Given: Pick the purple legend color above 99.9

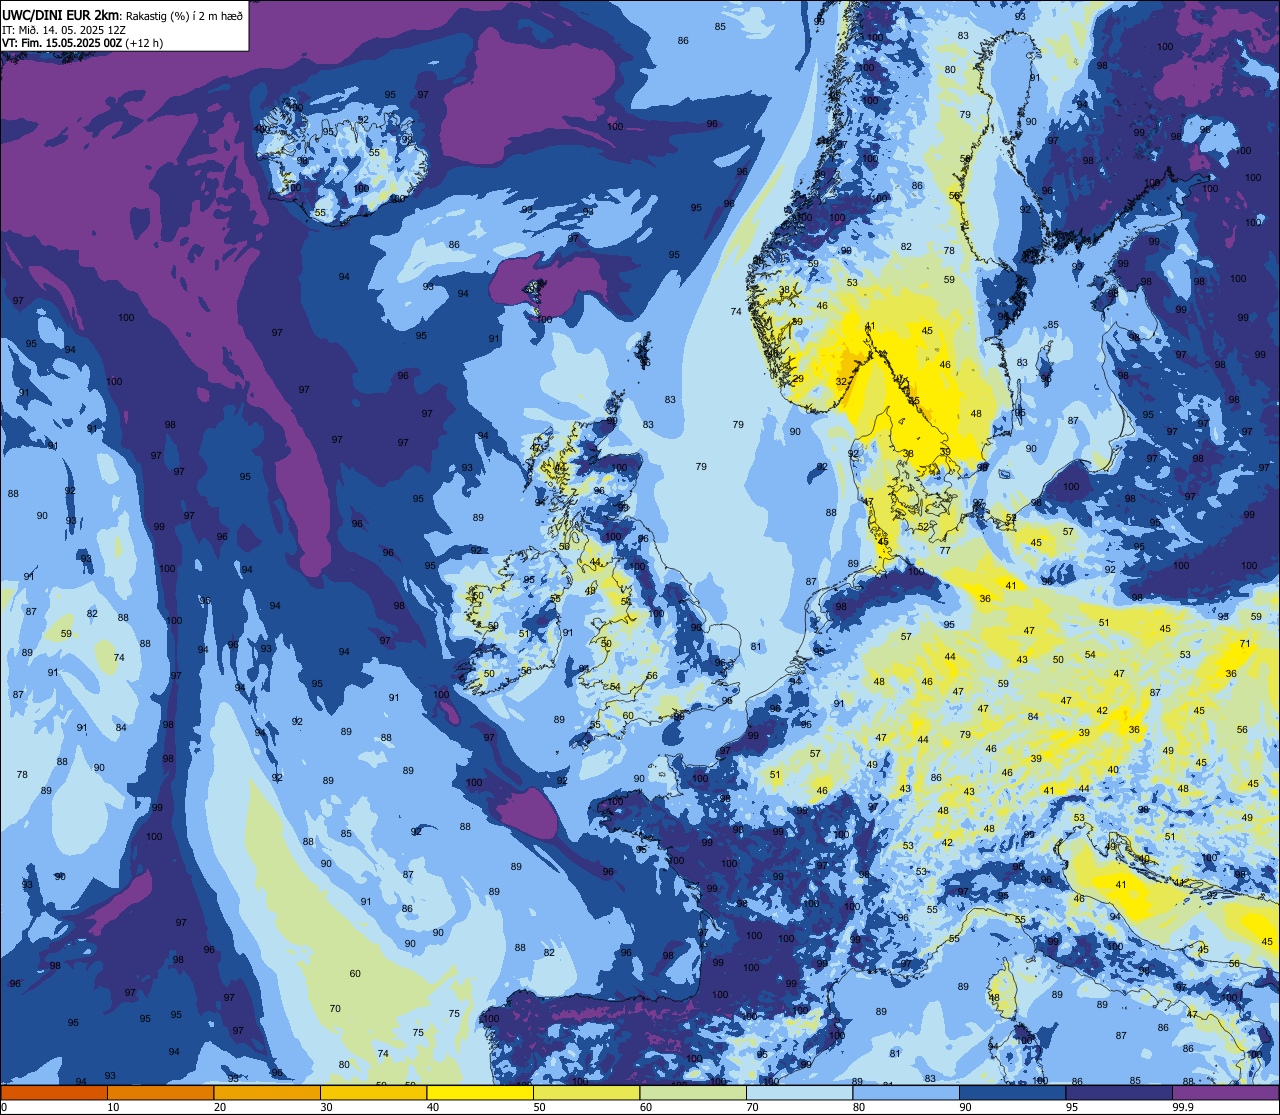Looking at the screenshot, I should point(1226,1092).
